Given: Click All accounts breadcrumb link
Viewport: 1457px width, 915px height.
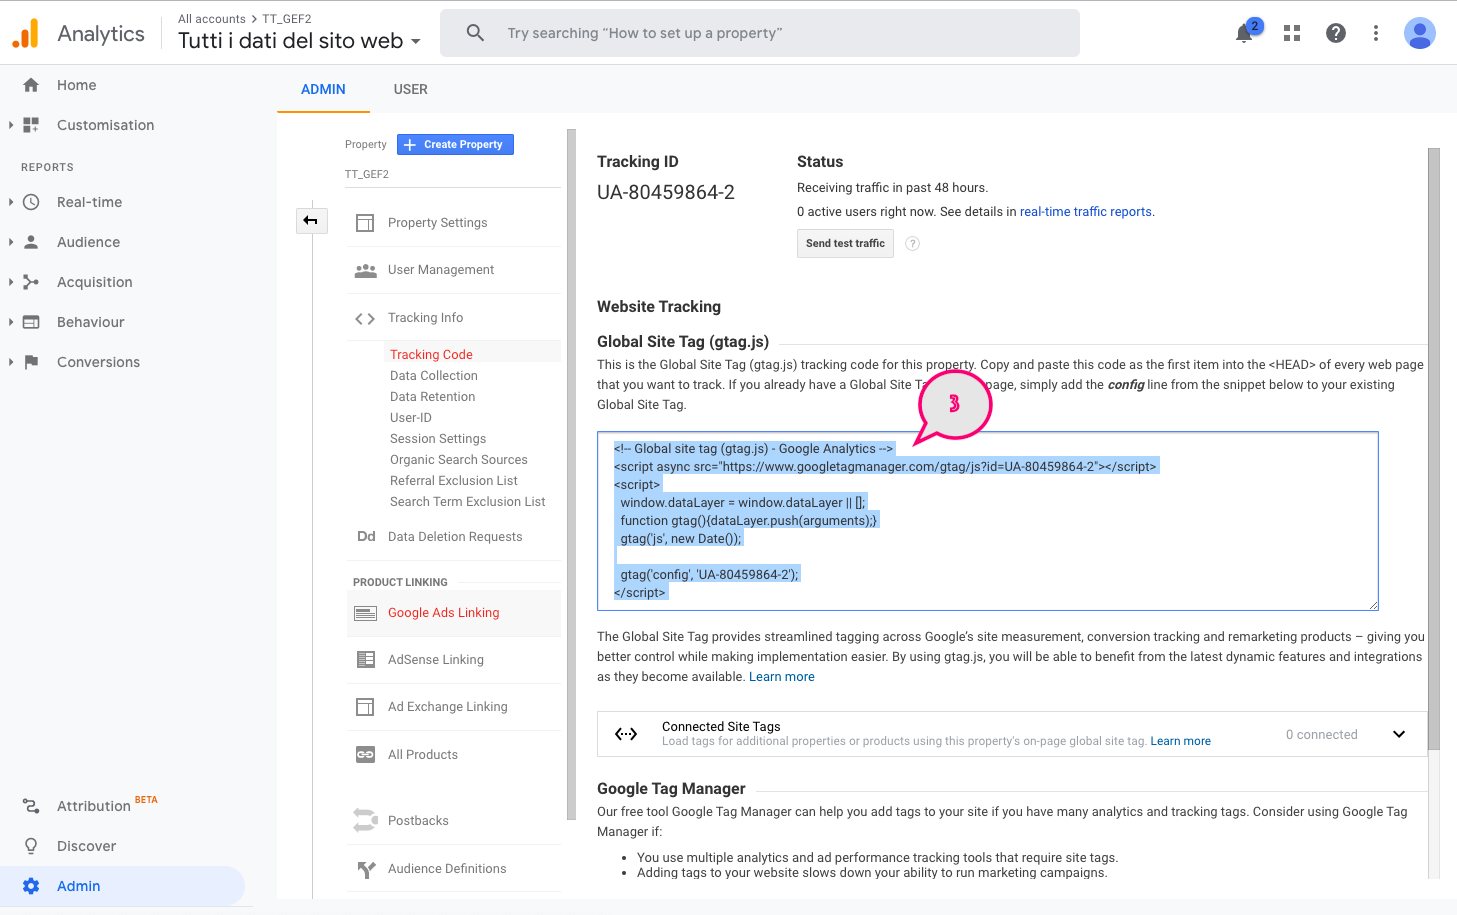Looking at the screenshot, I should (x=212, y=19).
